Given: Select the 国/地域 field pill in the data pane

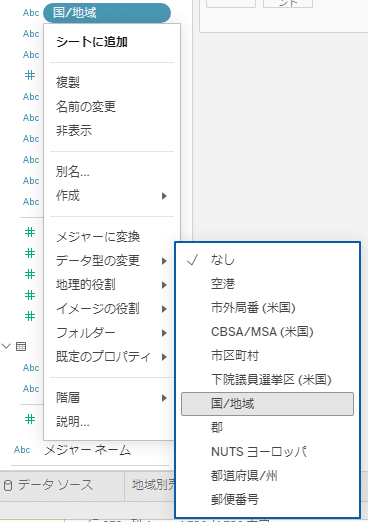Looking at the screenshot, I should click(107, 13).
